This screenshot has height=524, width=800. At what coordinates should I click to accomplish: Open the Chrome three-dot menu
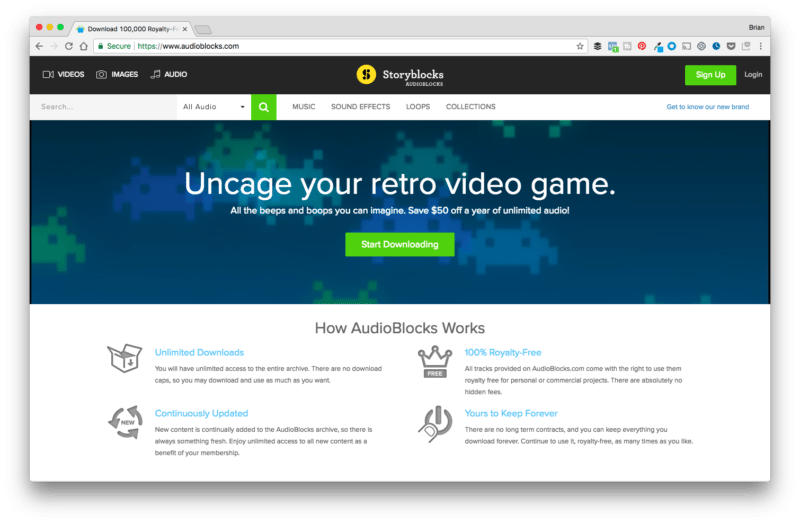(761, 46)
